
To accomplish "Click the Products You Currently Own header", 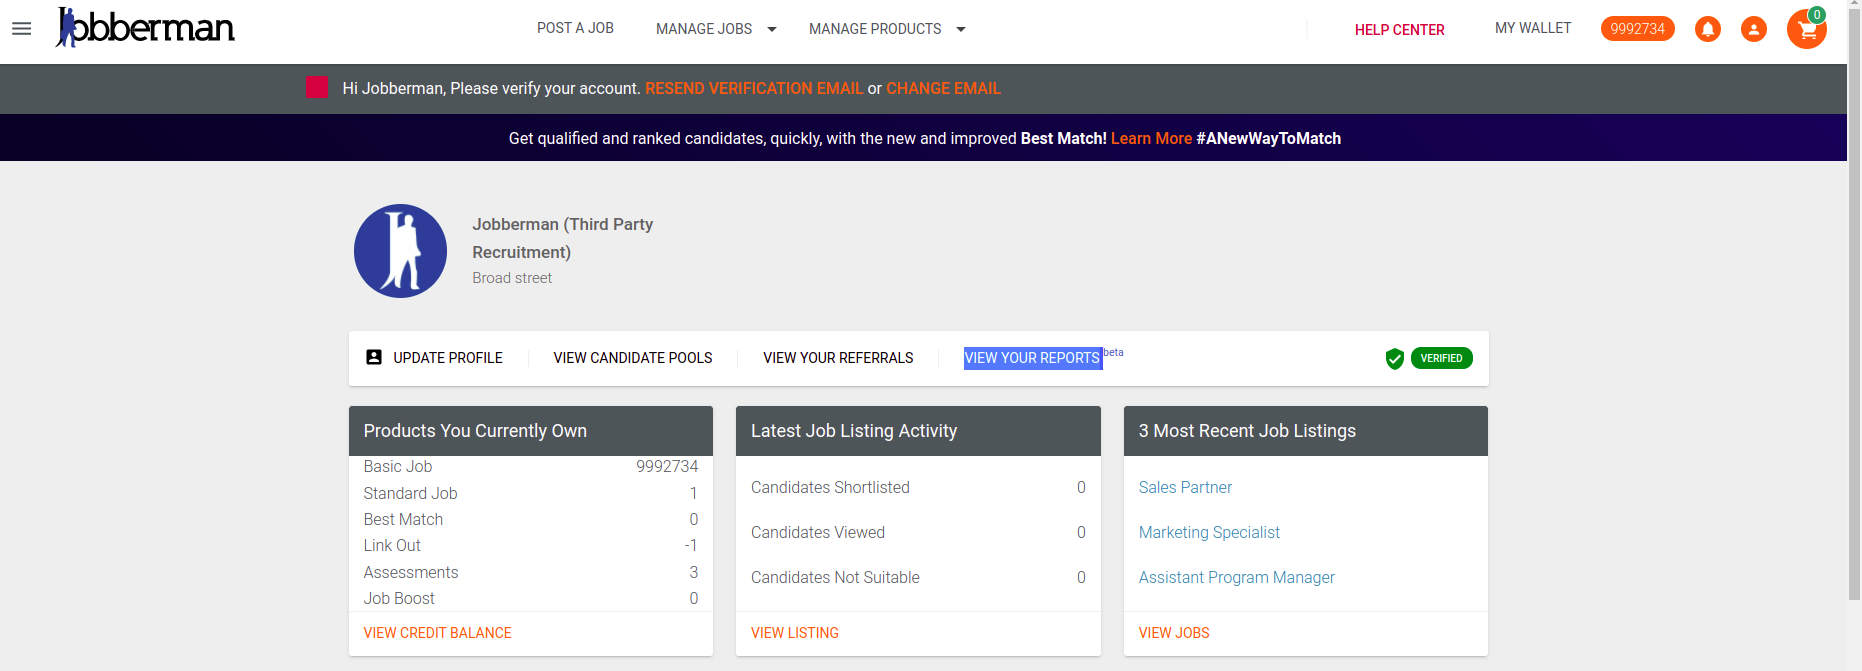I will point(531,431).
